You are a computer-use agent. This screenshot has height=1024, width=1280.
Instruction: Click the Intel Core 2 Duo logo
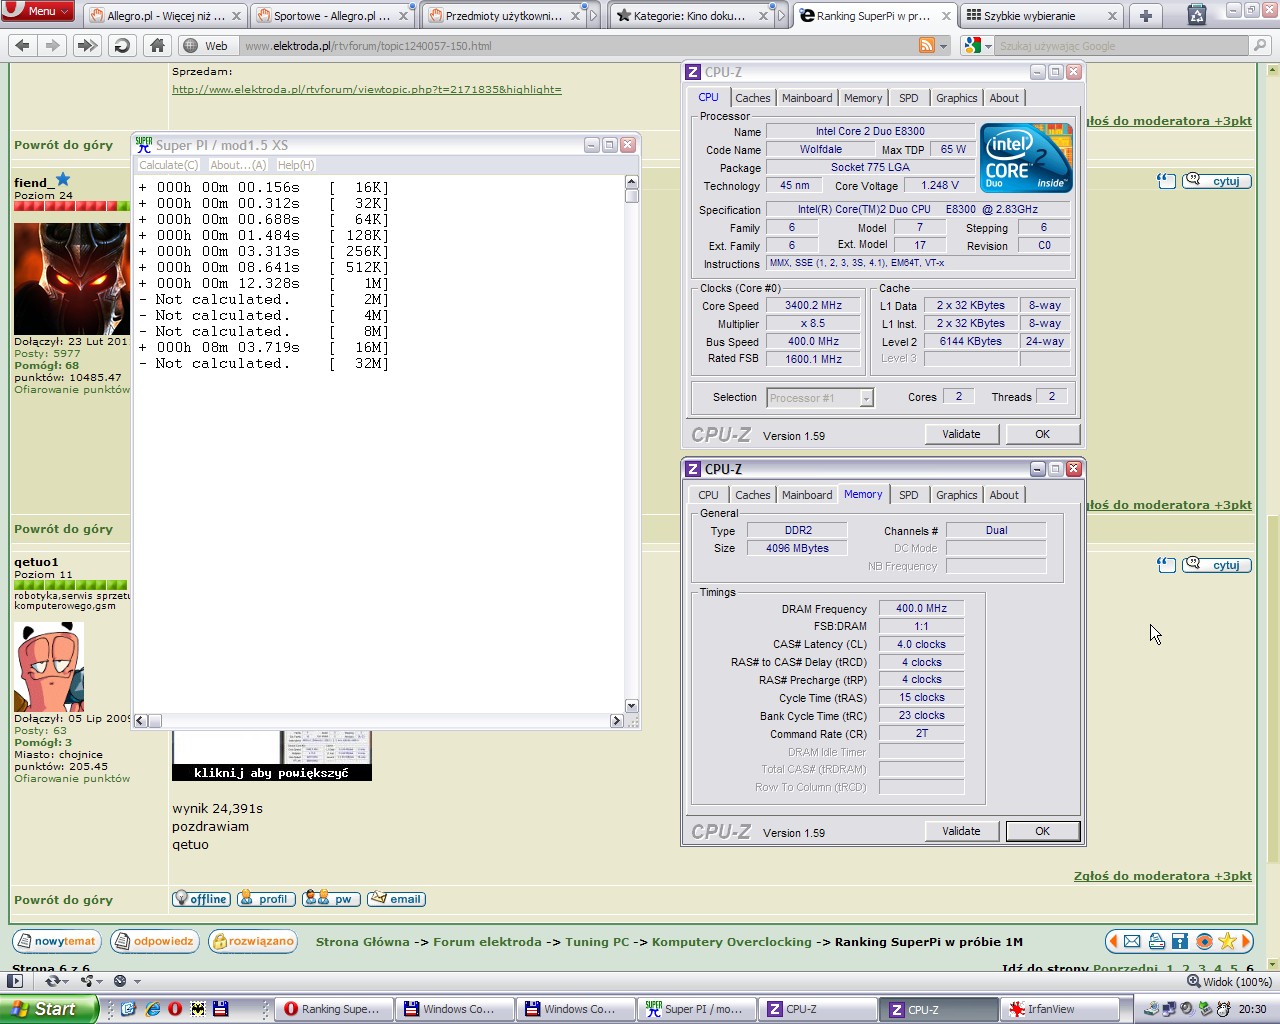(1026, 158)
